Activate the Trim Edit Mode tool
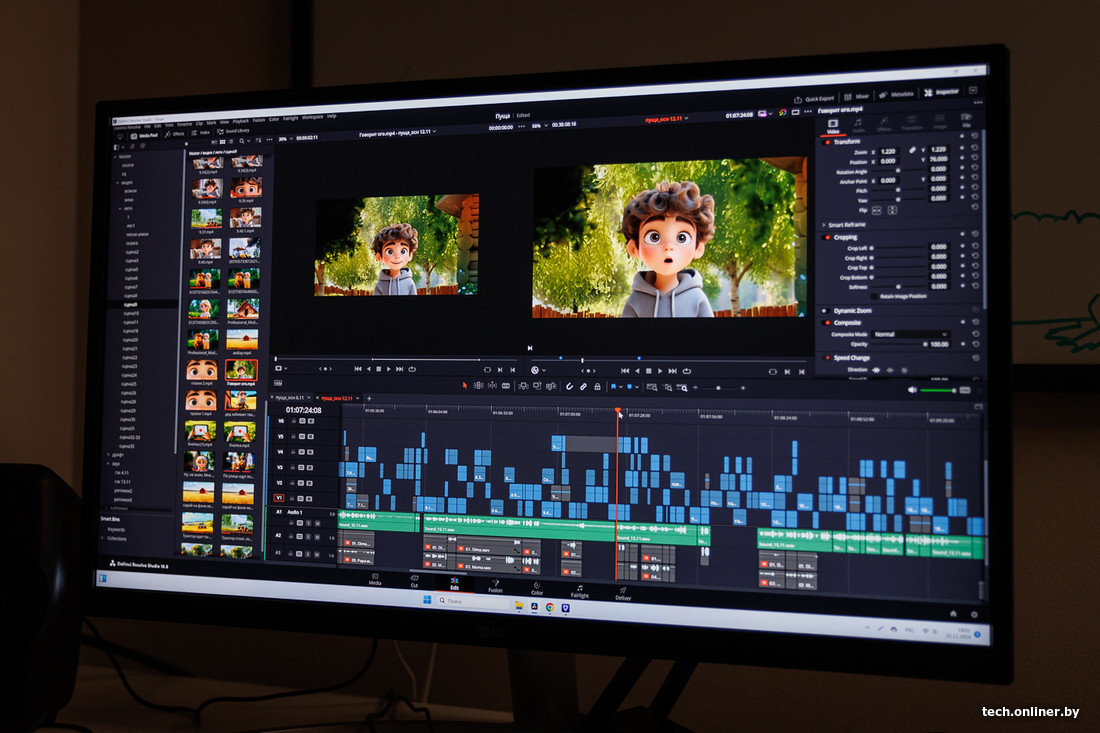The height and width of the screenshot is (733, 1100). (478, 385)
